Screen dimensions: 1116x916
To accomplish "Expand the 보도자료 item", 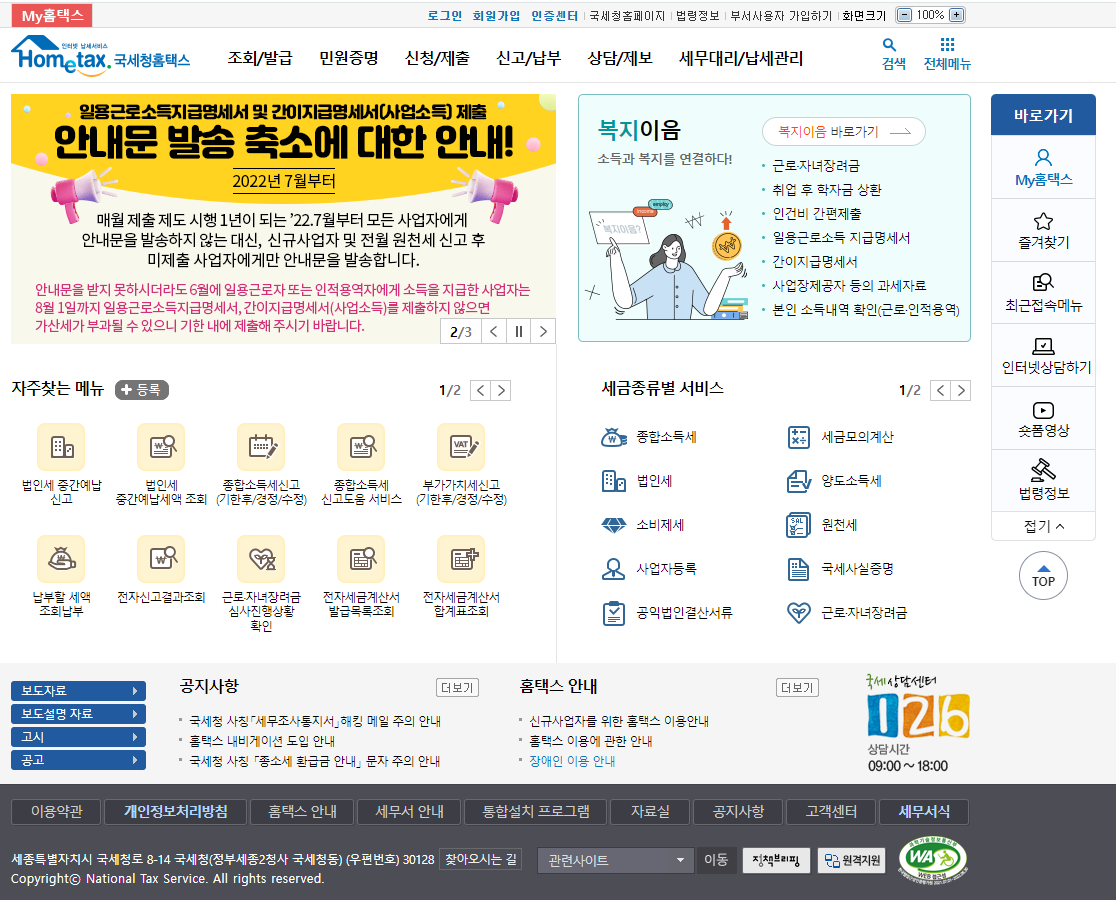I will 78,691.
